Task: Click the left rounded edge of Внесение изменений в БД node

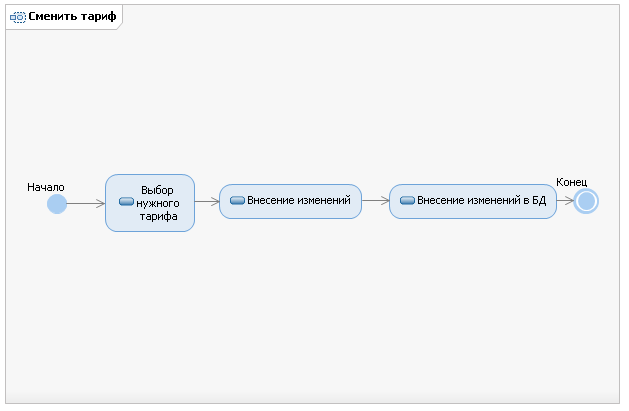Action: click(x=390, y=201)
